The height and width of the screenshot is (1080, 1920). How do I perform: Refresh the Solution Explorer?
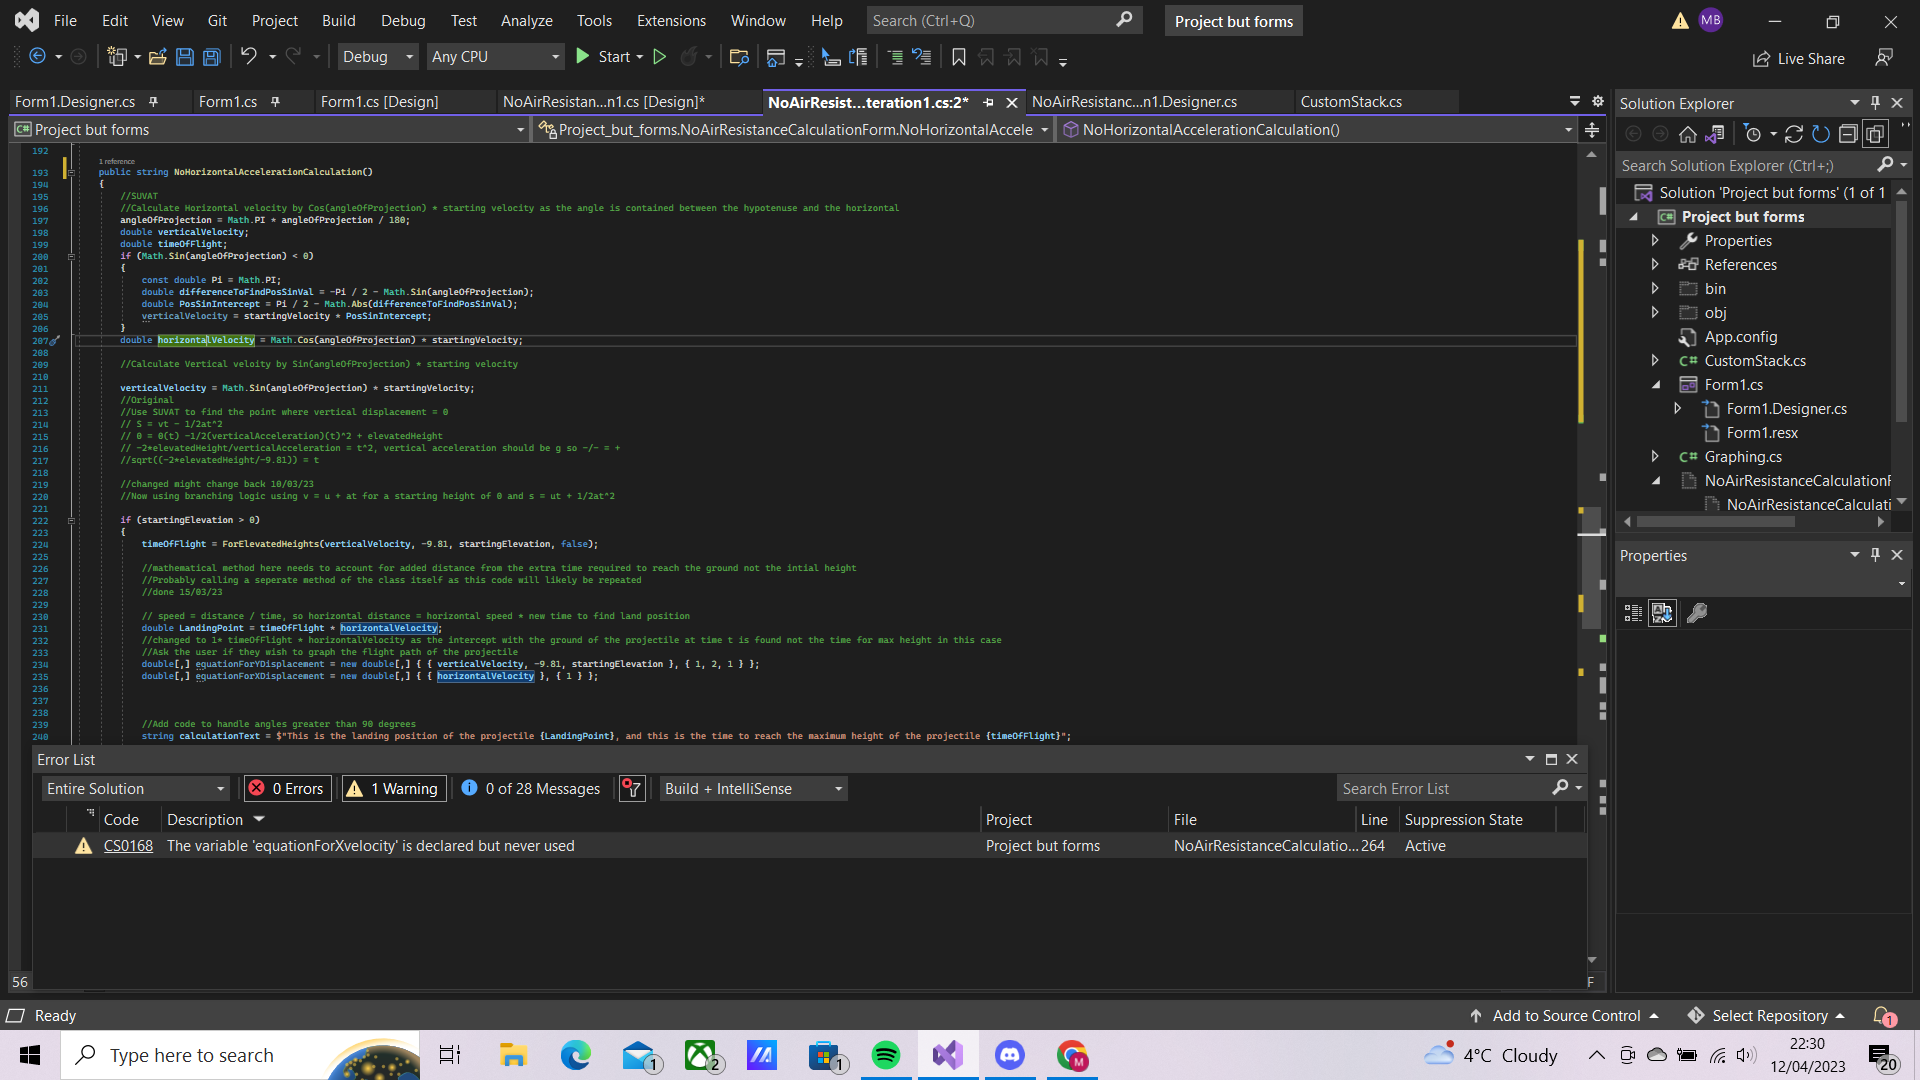pos(1822,133)
